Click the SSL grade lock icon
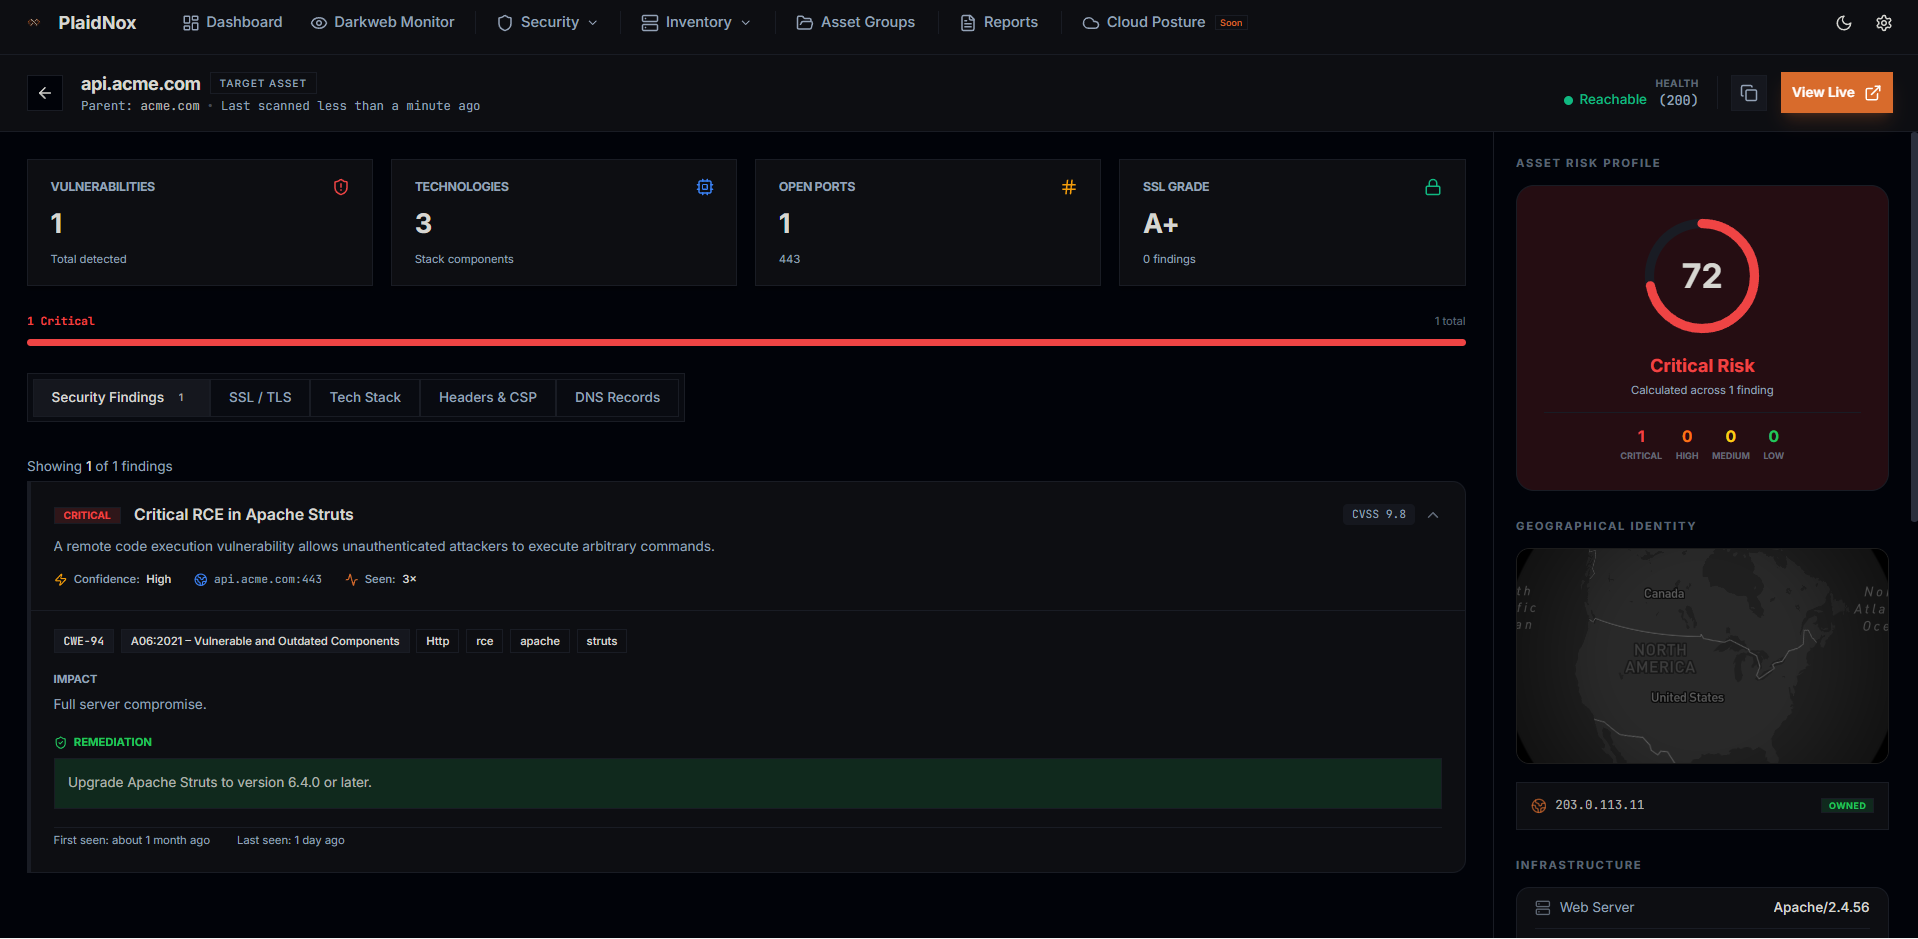Viewport: 1918px width, 939px height. (1432, 187)
